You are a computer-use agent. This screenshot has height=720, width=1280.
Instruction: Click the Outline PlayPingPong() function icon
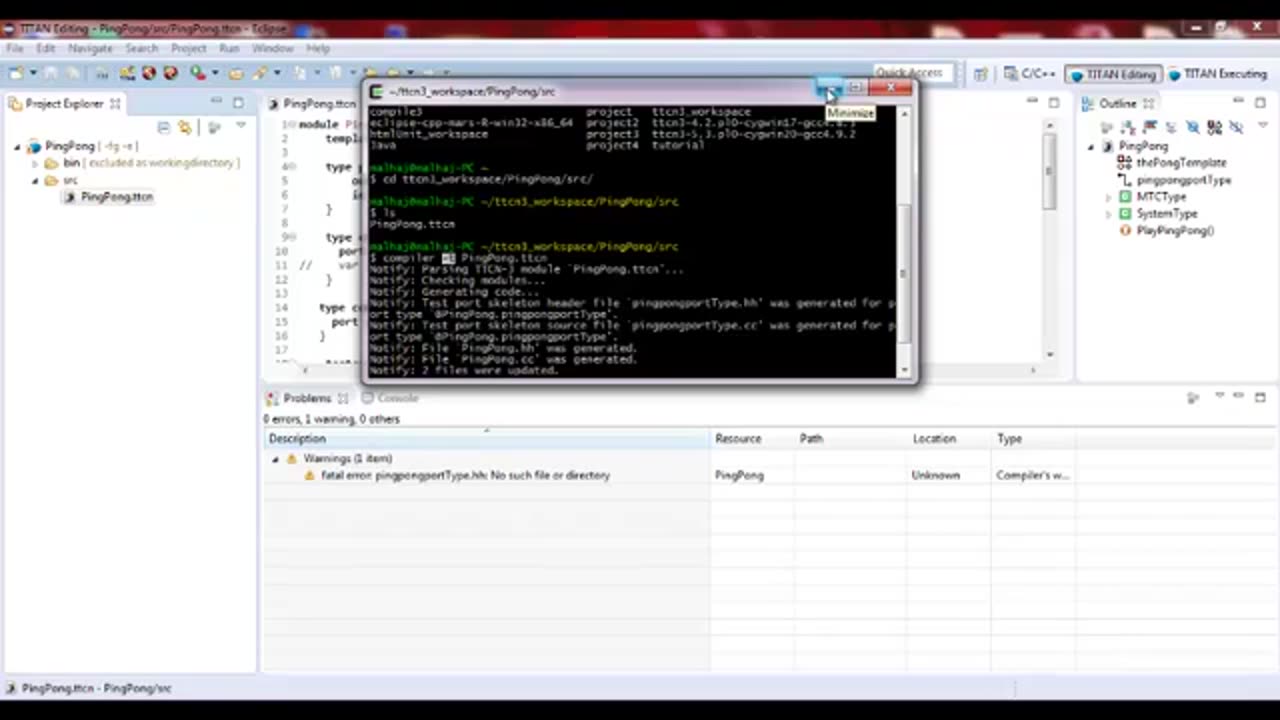(1125, 231)
